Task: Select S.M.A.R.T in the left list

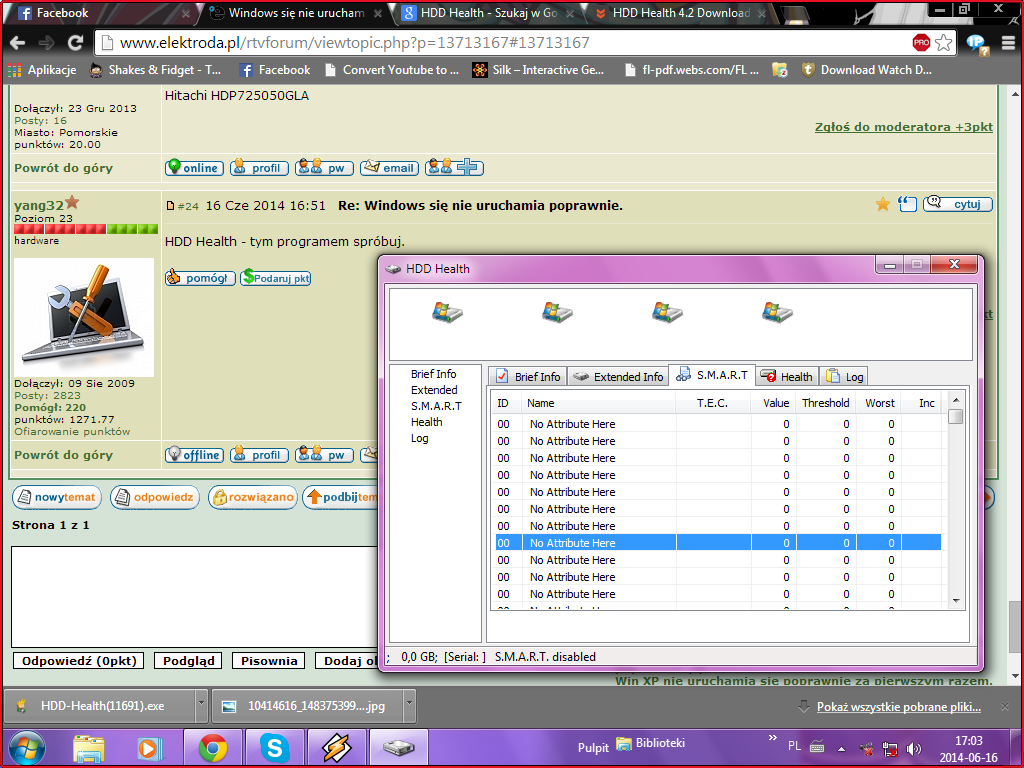Action: tap(436, 406)
